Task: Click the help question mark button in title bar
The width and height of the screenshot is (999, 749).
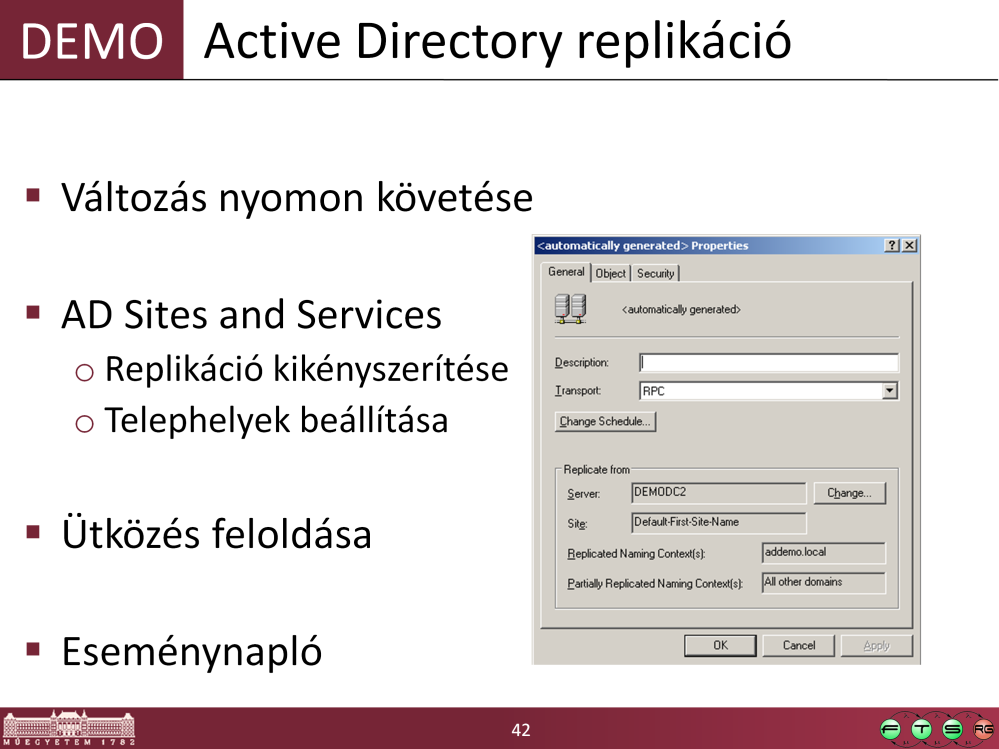Action: 892,245
